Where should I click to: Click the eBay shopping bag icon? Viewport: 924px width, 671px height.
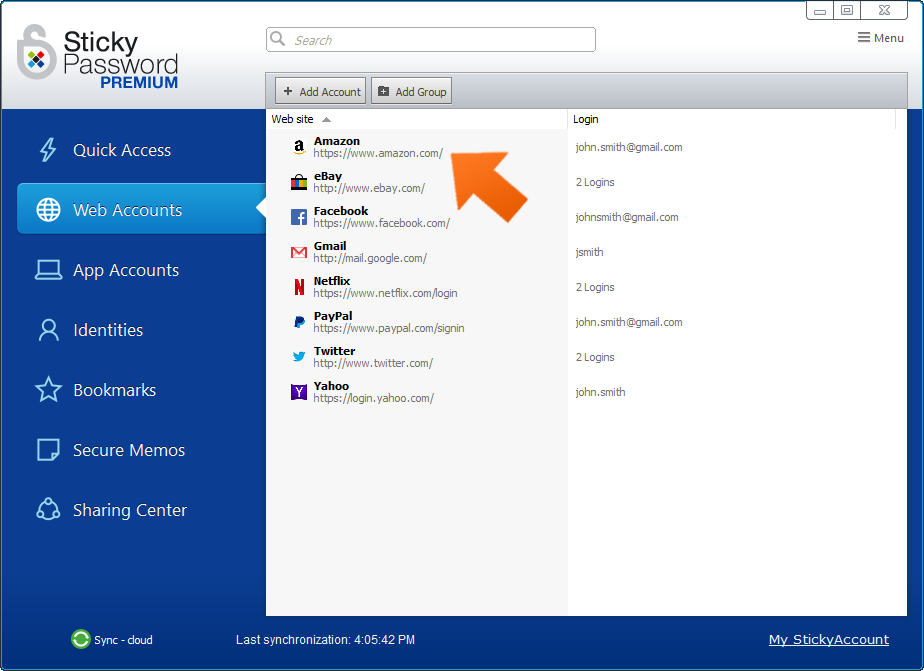(299, 182)
